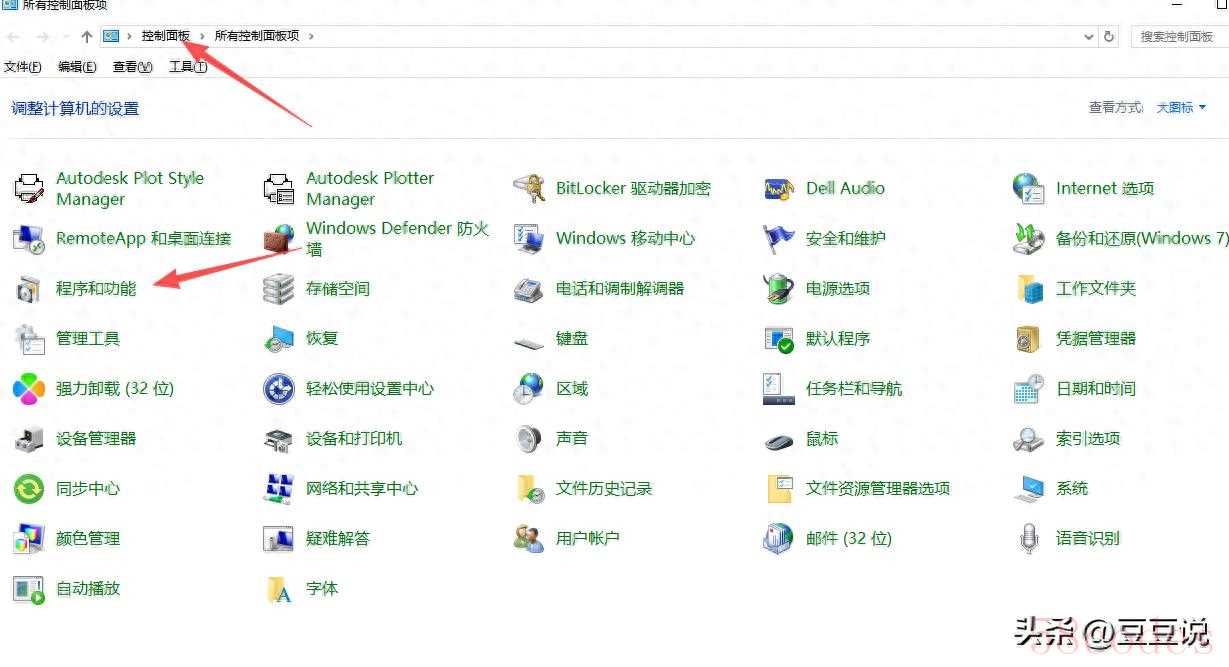Open the 程序和功能 icon

28,289
